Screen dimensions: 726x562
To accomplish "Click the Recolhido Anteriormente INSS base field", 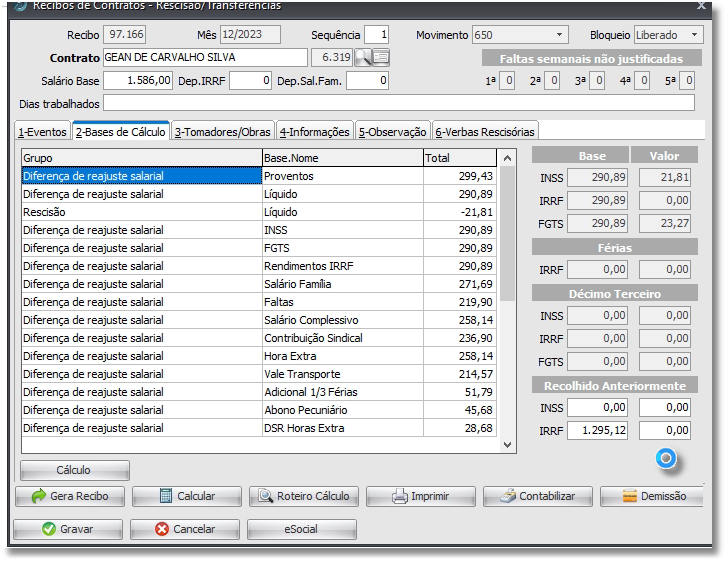I will coord(597,407).
